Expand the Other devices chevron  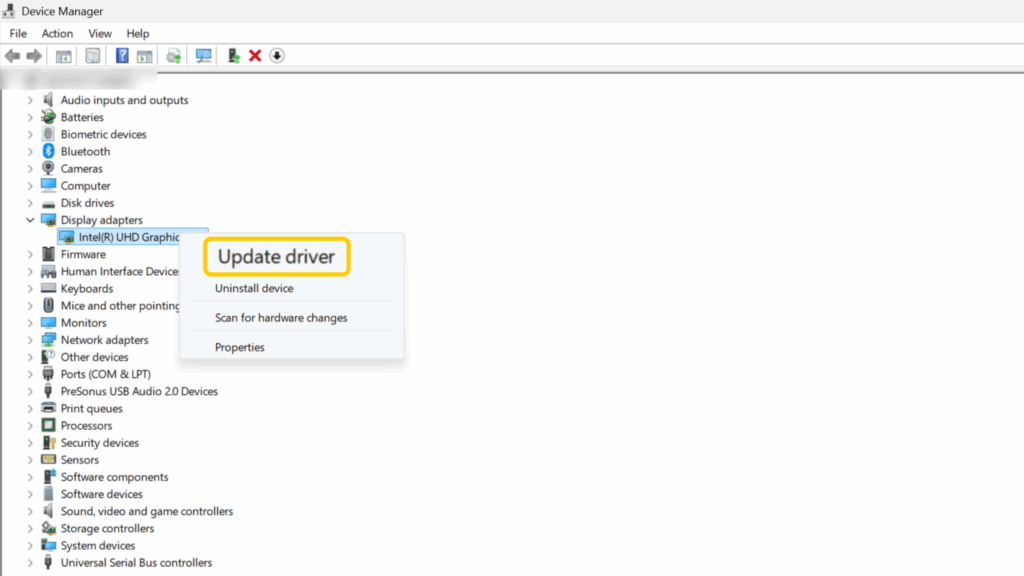[x=30, y=357]
